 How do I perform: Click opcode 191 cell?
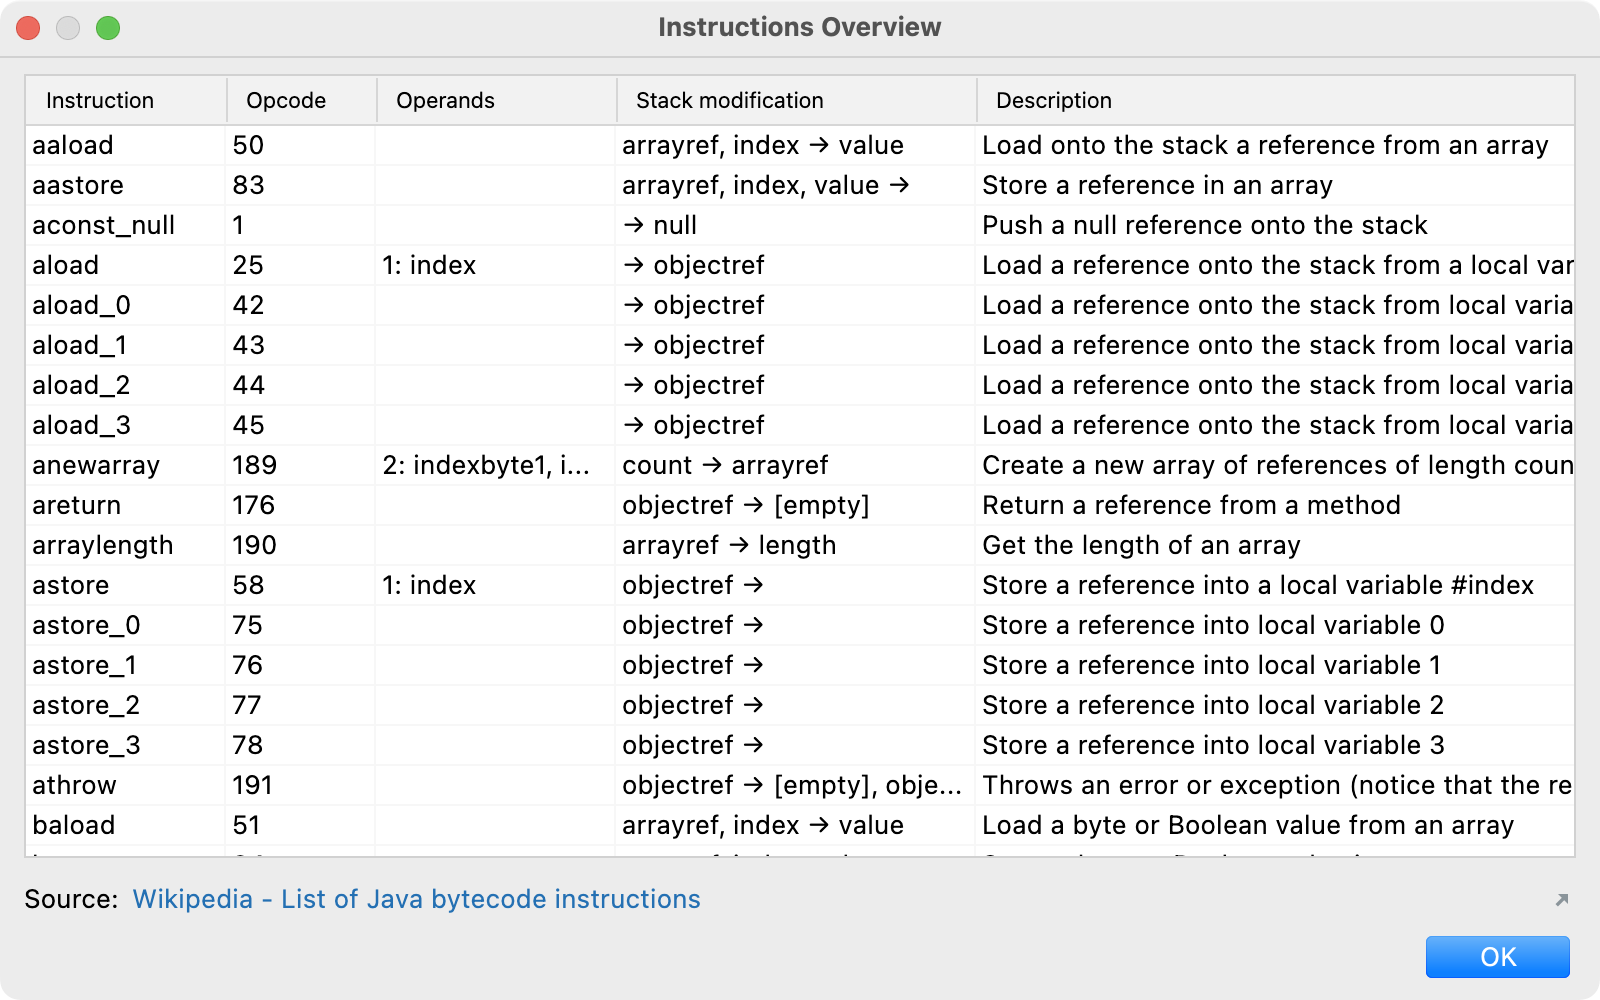coord(301,785)
